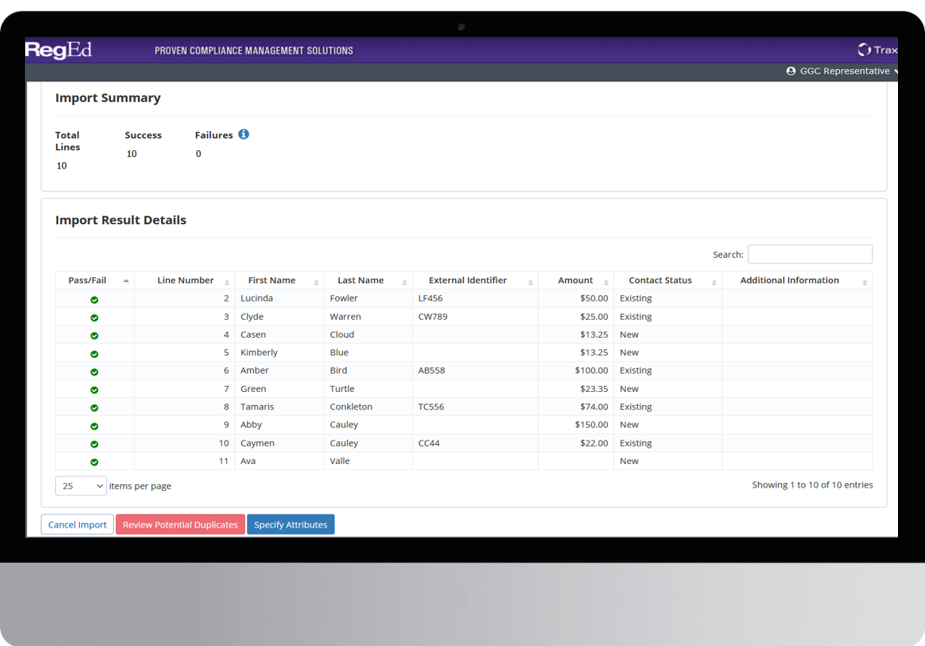
Task: Focus the Search input field
Action: point(810,254)
